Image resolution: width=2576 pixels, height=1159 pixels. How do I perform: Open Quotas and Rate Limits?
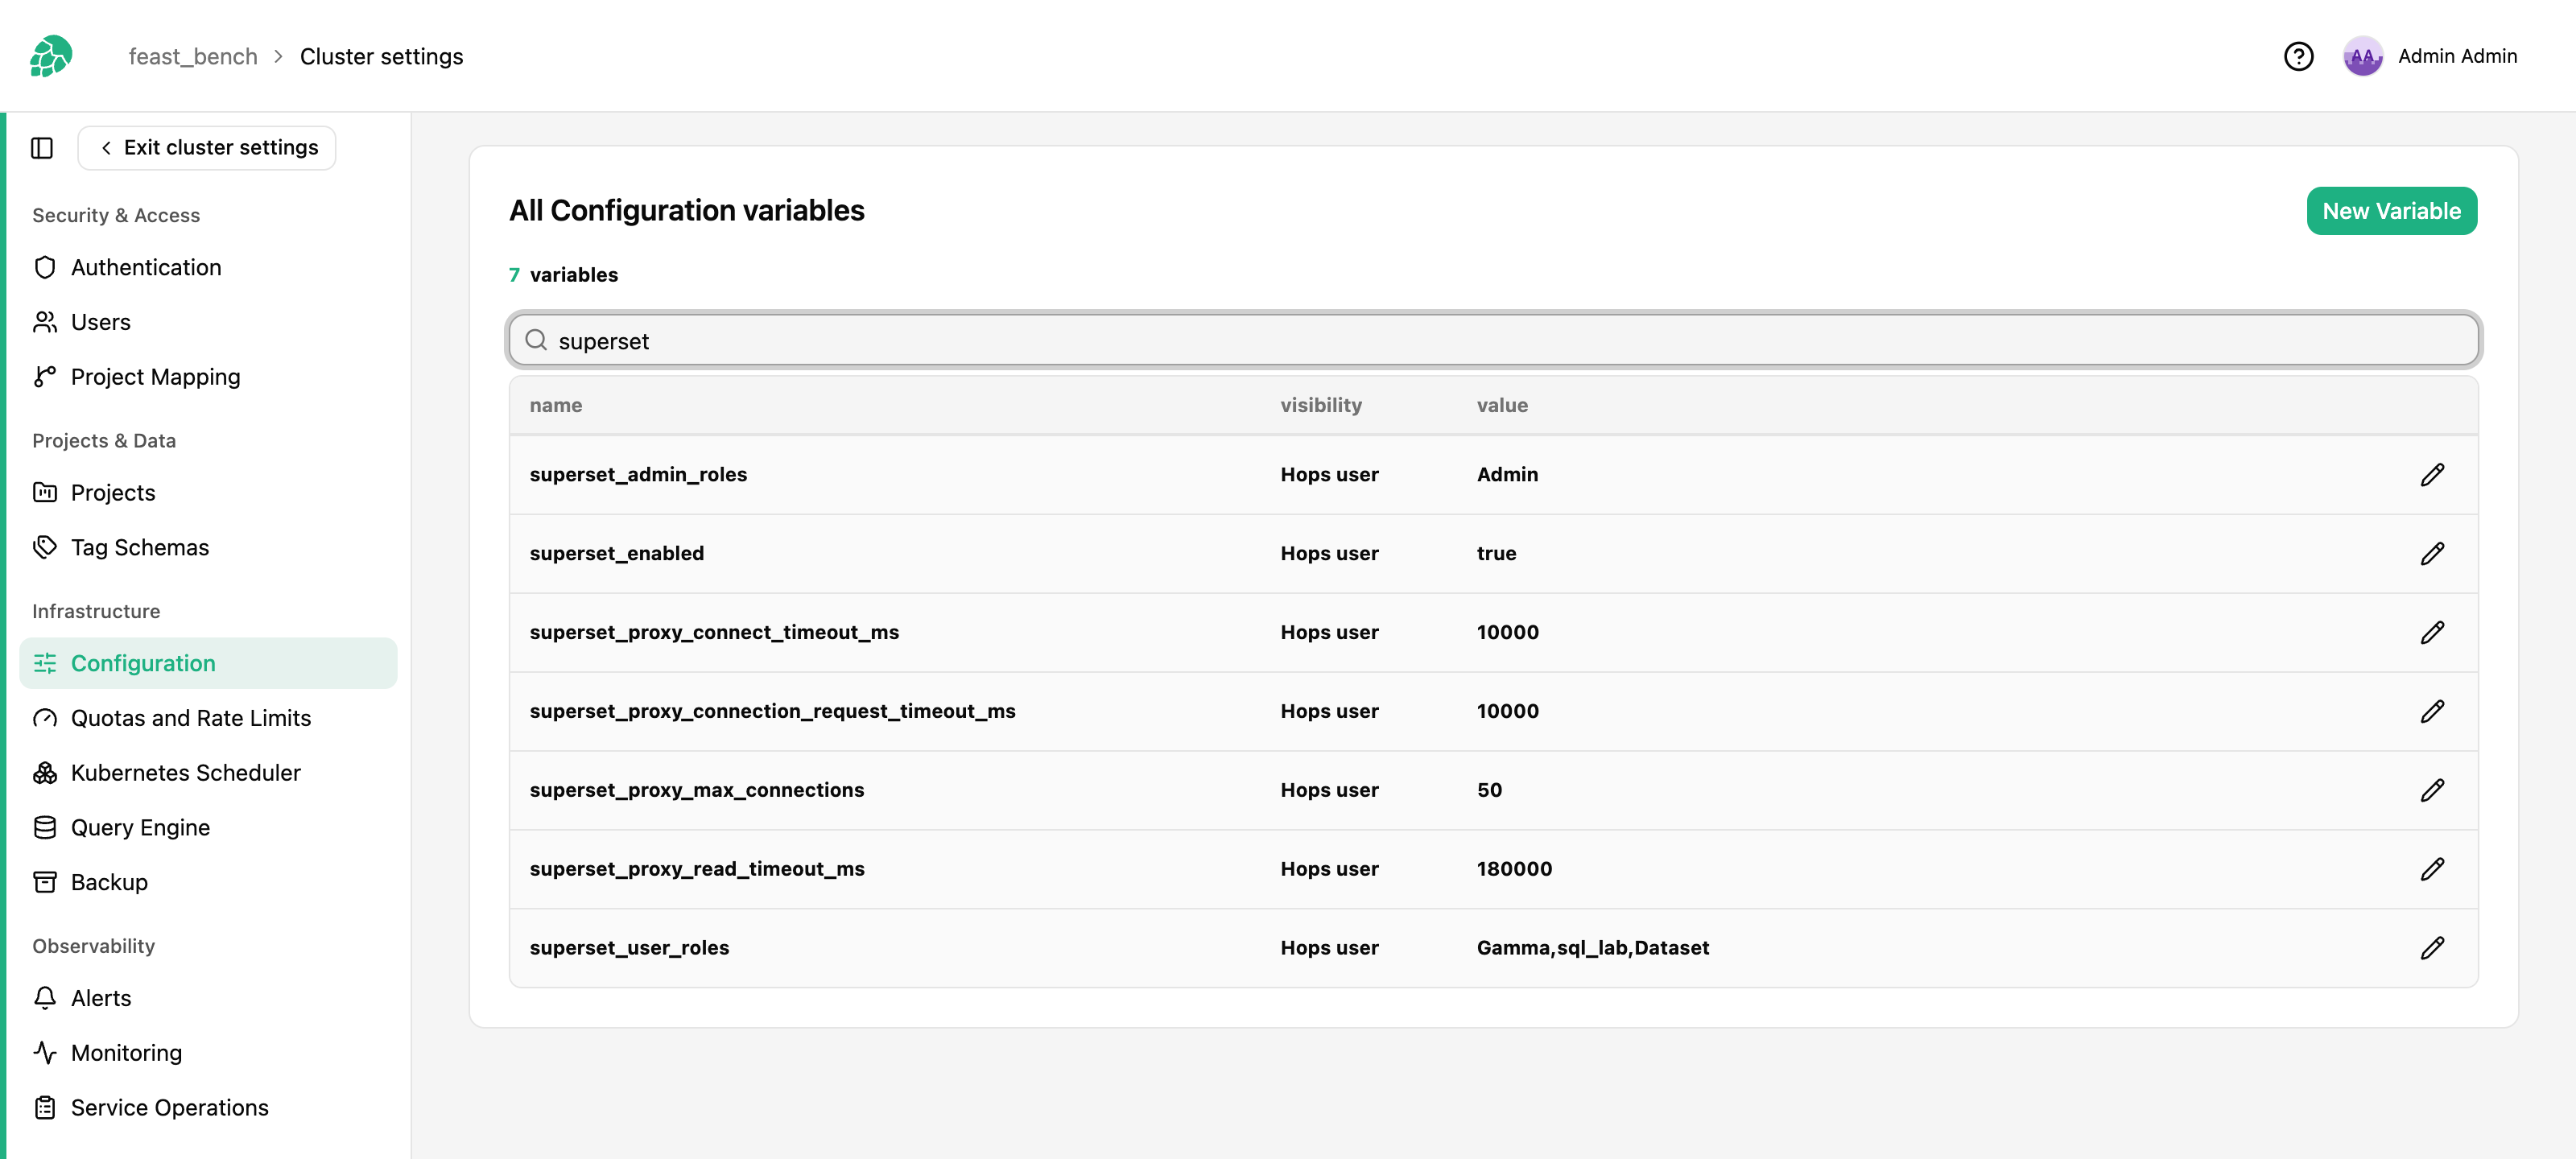(208, 718)
